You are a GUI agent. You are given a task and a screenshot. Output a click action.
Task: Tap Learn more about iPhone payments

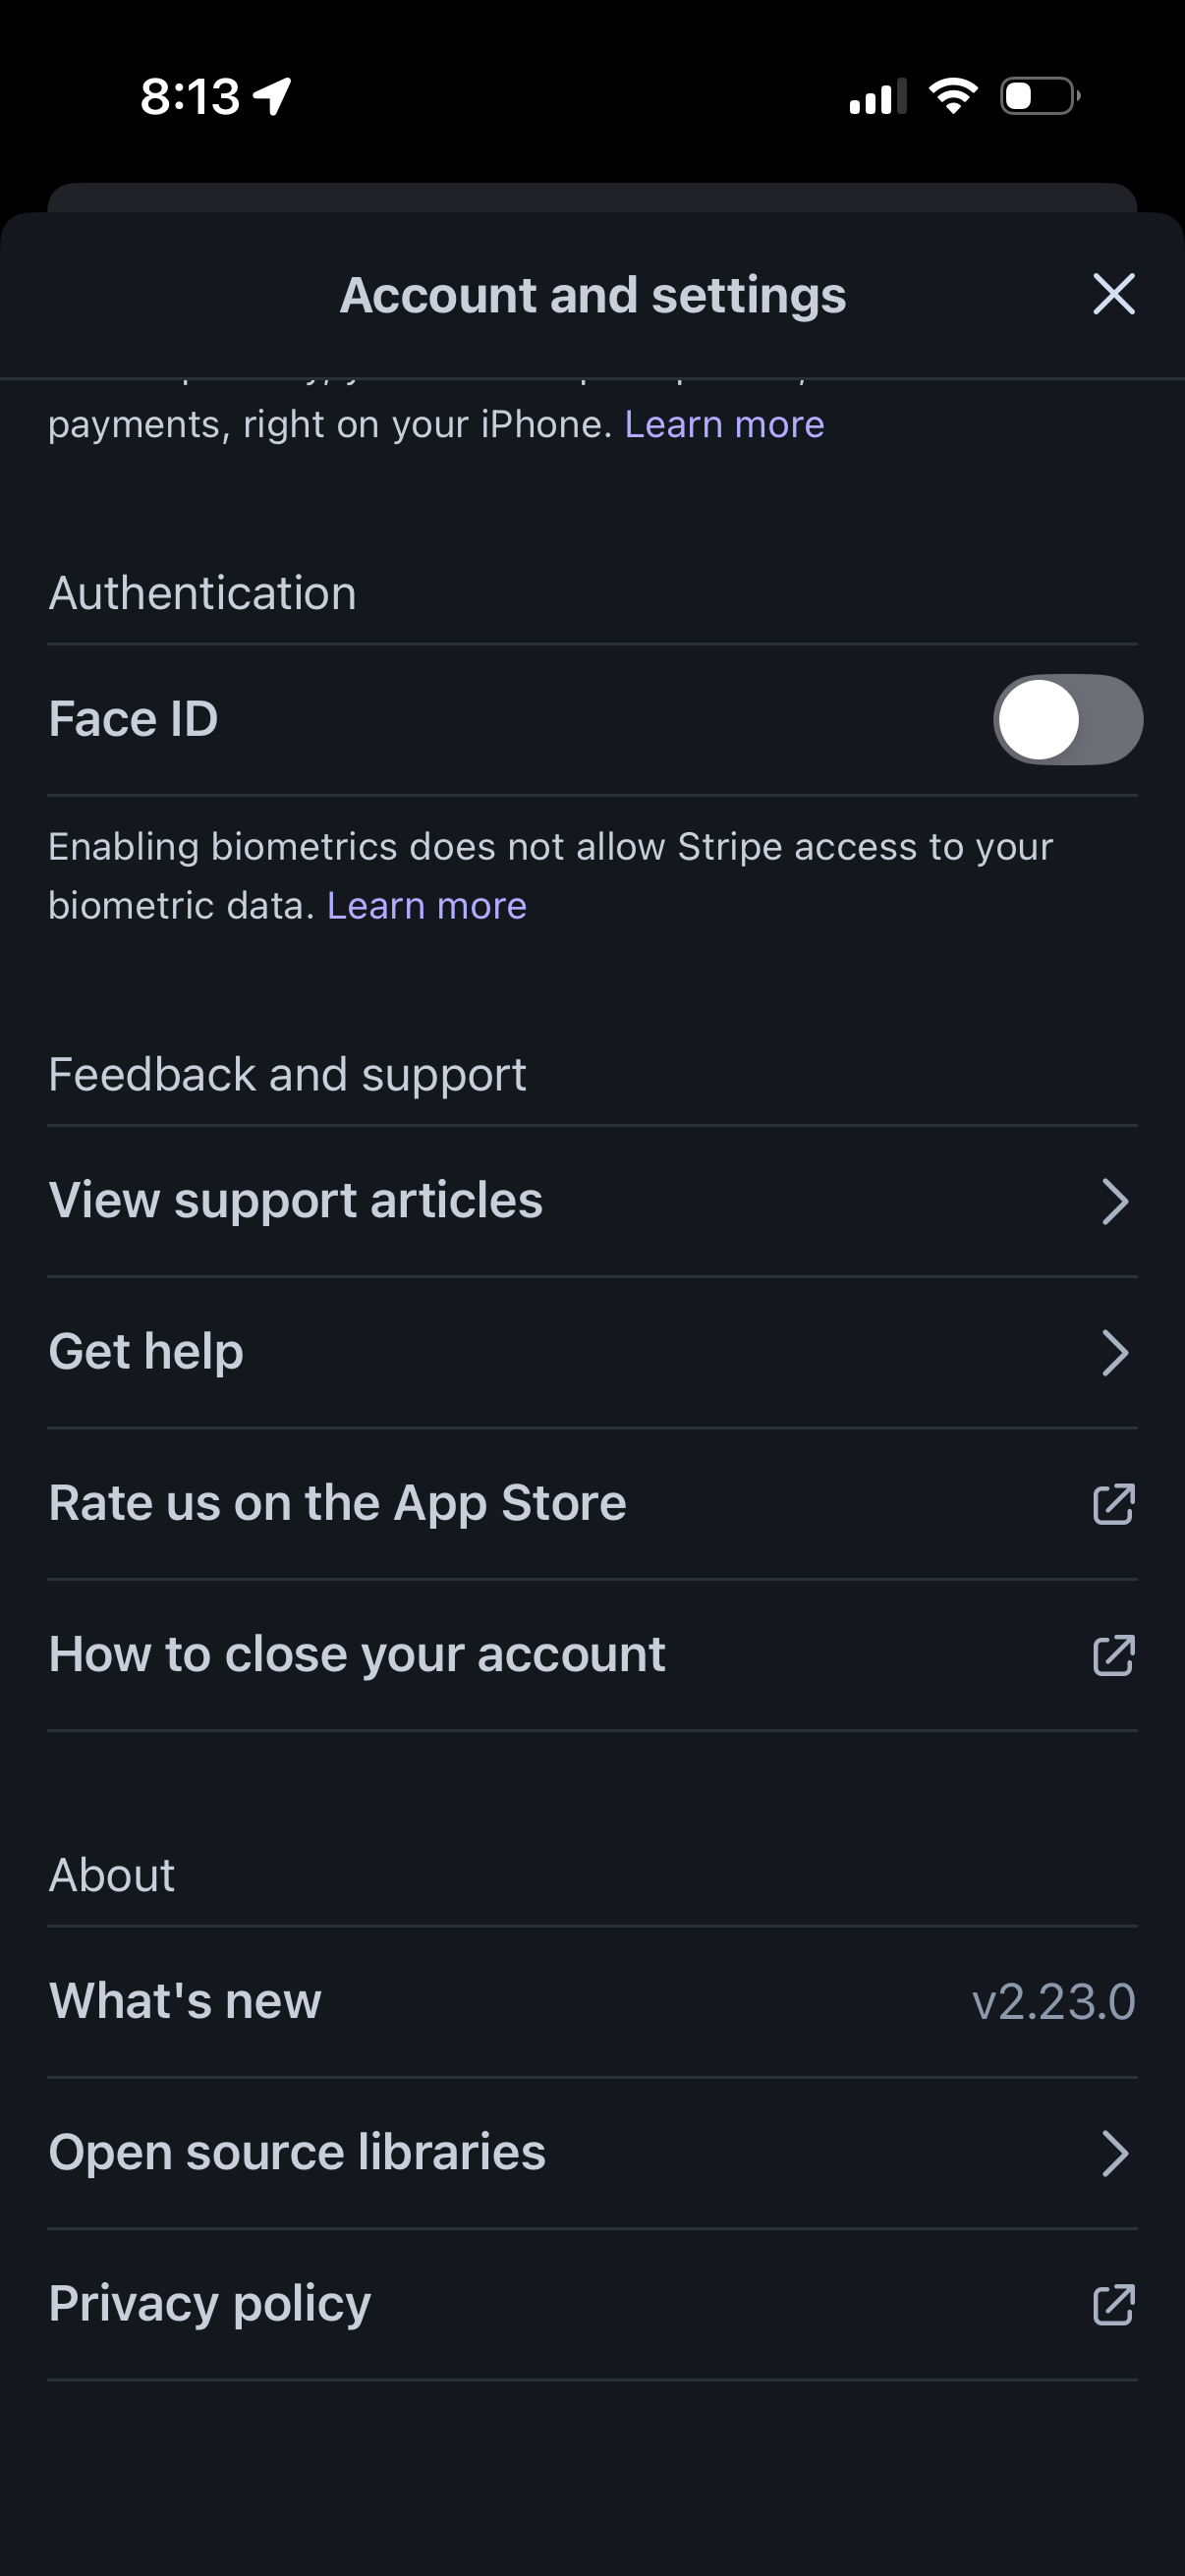[724, 424]
